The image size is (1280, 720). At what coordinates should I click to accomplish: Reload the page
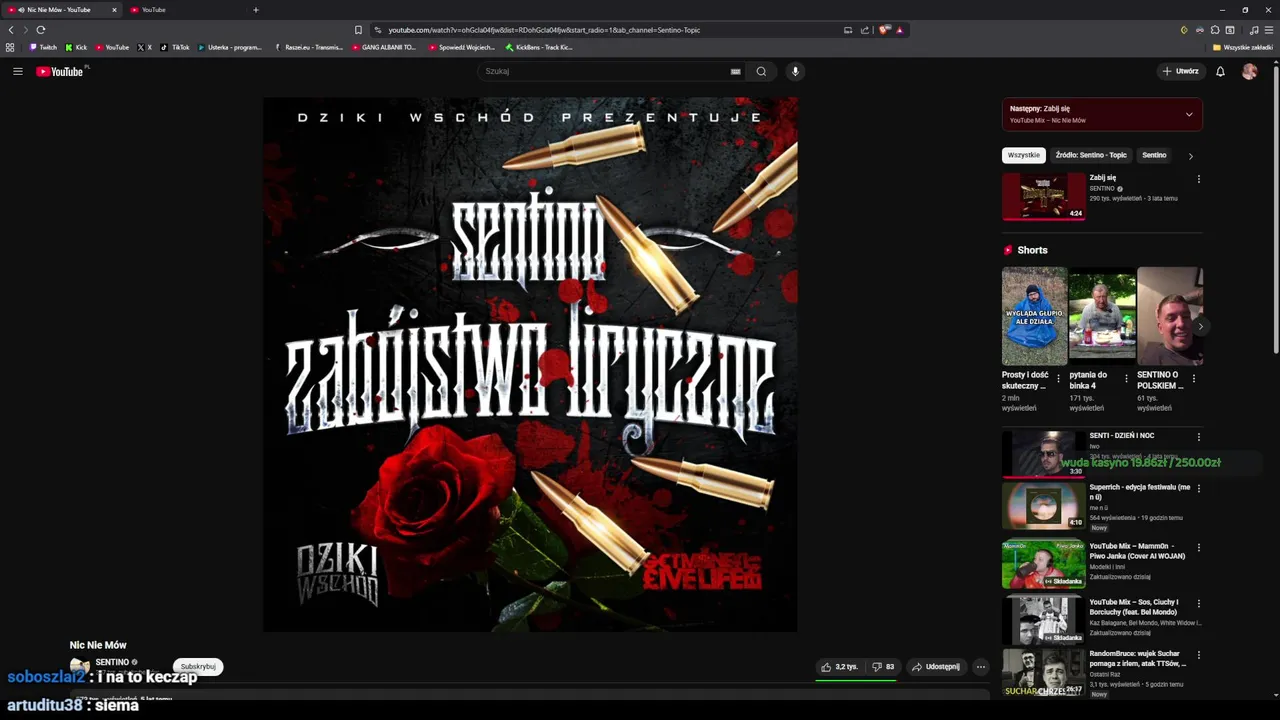[x=41, y=30]
